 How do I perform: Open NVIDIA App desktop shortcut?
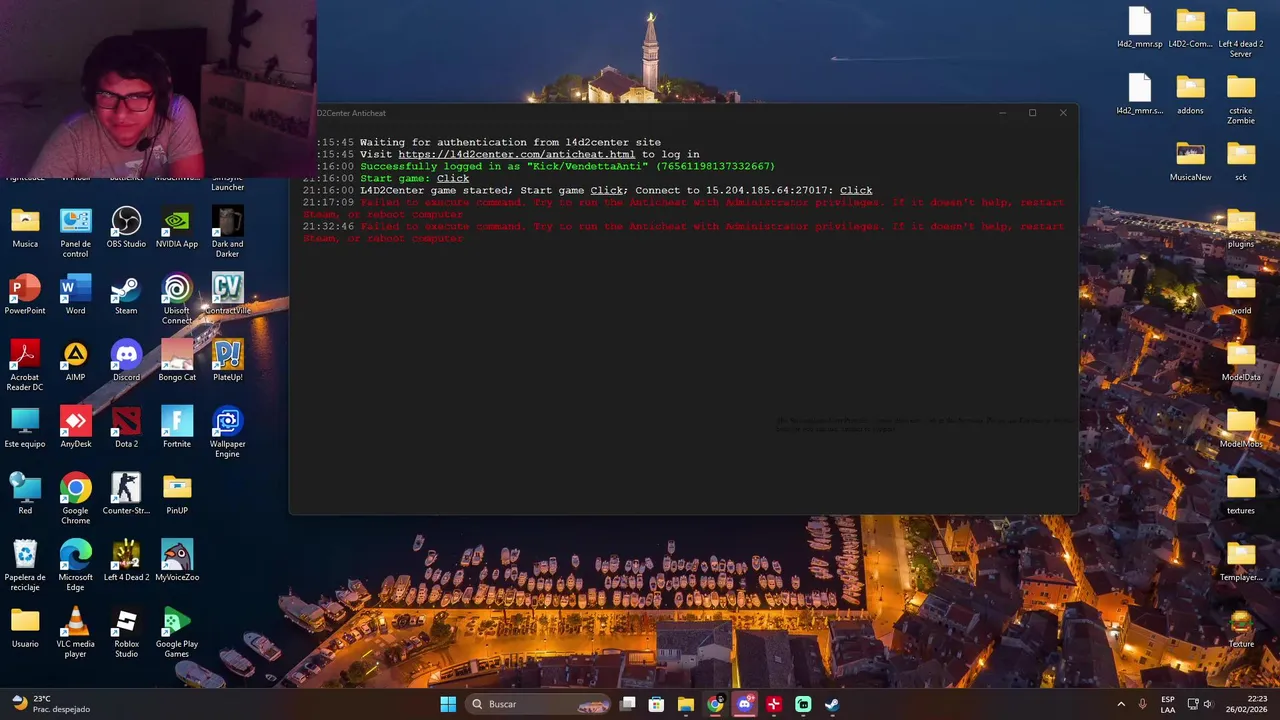tap(177, 227)
